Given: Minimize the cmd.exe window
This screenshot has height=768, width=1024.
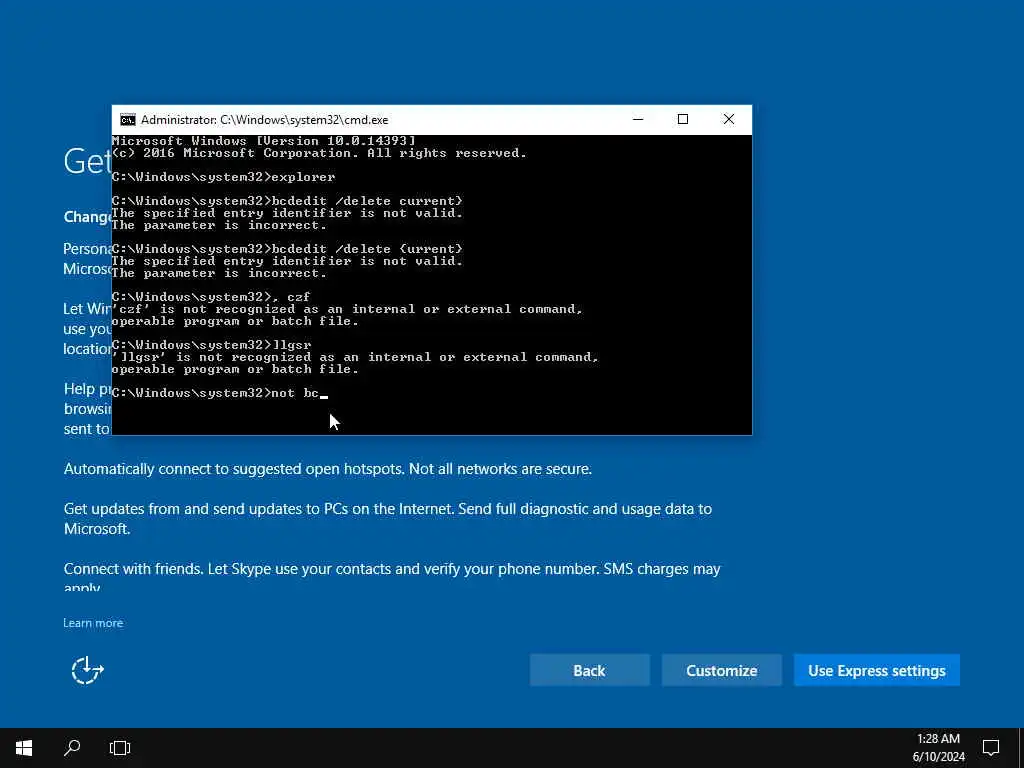Looking at the screenshot, I should (638, 120).
